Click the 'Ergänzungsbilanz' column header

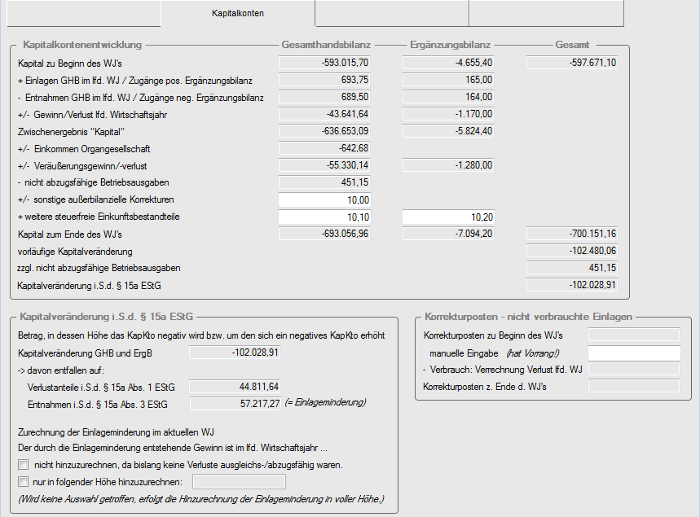coord(450,45)
